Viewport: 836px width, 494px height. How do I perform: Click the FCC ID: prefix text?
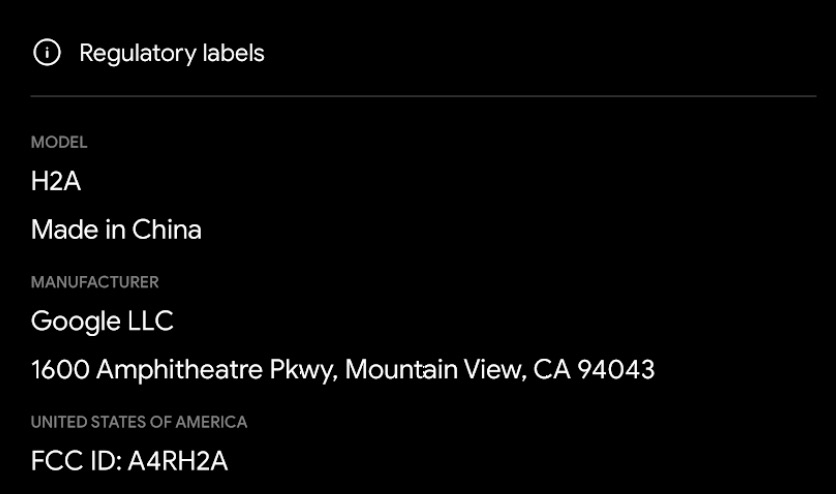tap(75, 461)
